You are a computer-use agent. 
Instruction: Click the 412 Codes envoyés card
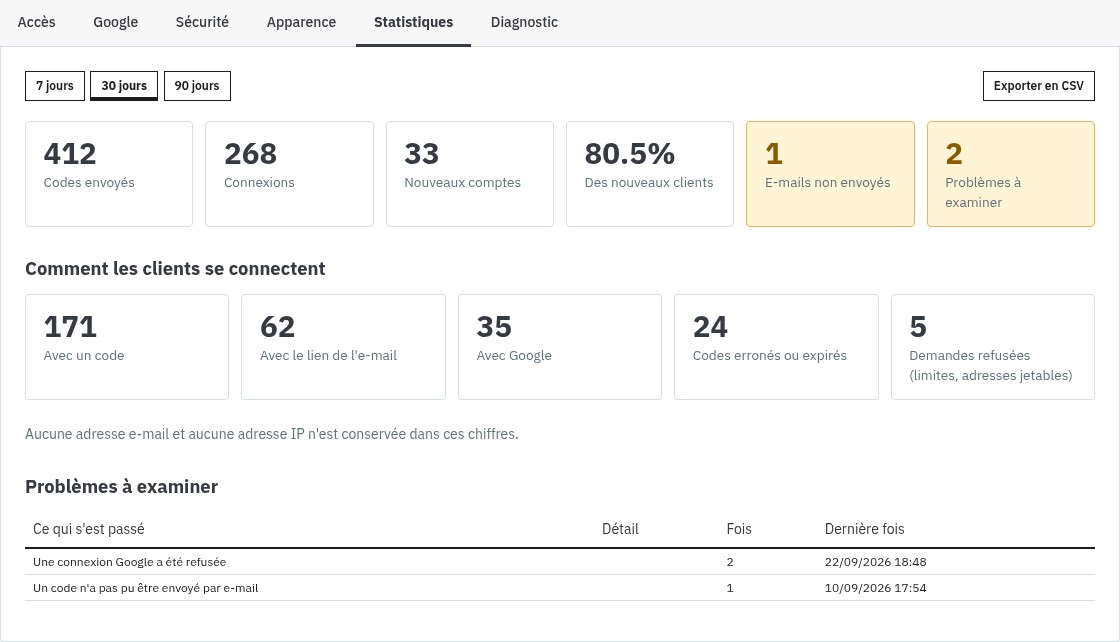coord(109,174)
